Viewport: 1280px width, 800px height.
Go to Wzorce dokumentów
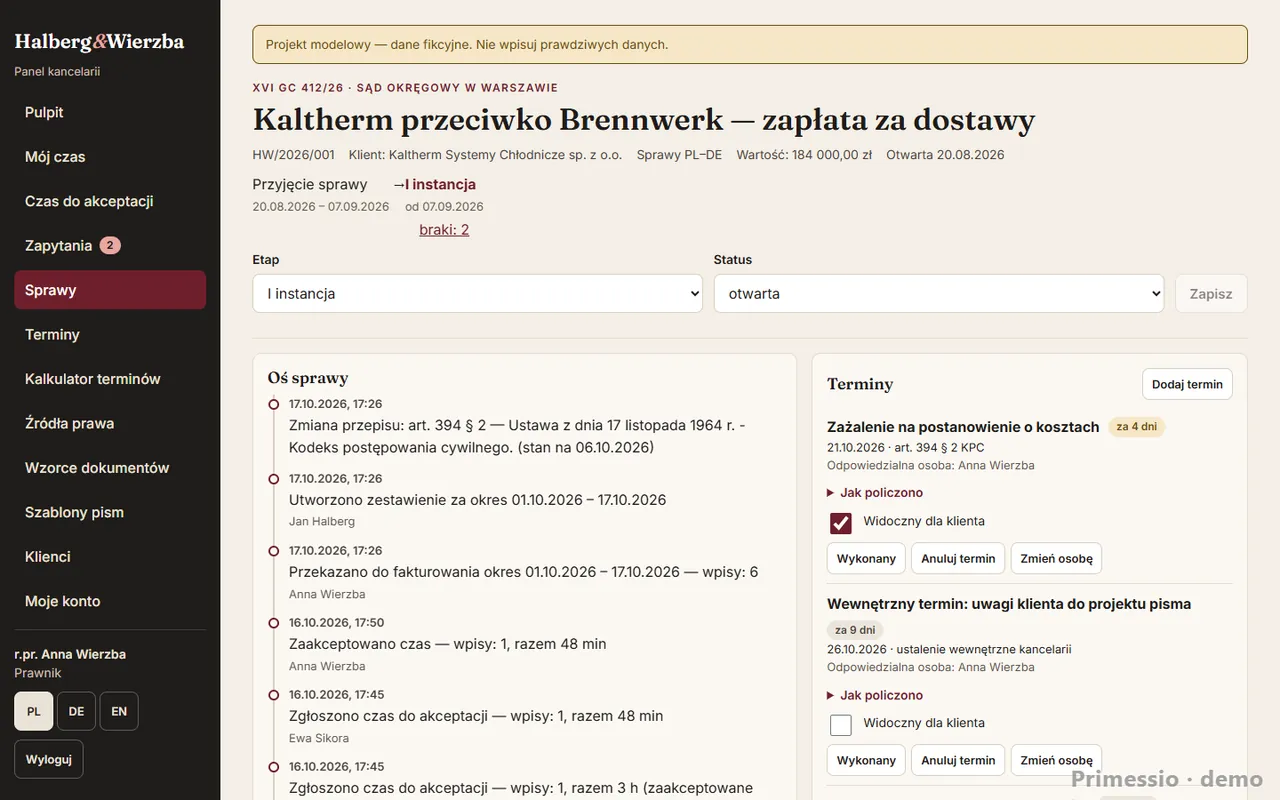click(x=110, y=468)
